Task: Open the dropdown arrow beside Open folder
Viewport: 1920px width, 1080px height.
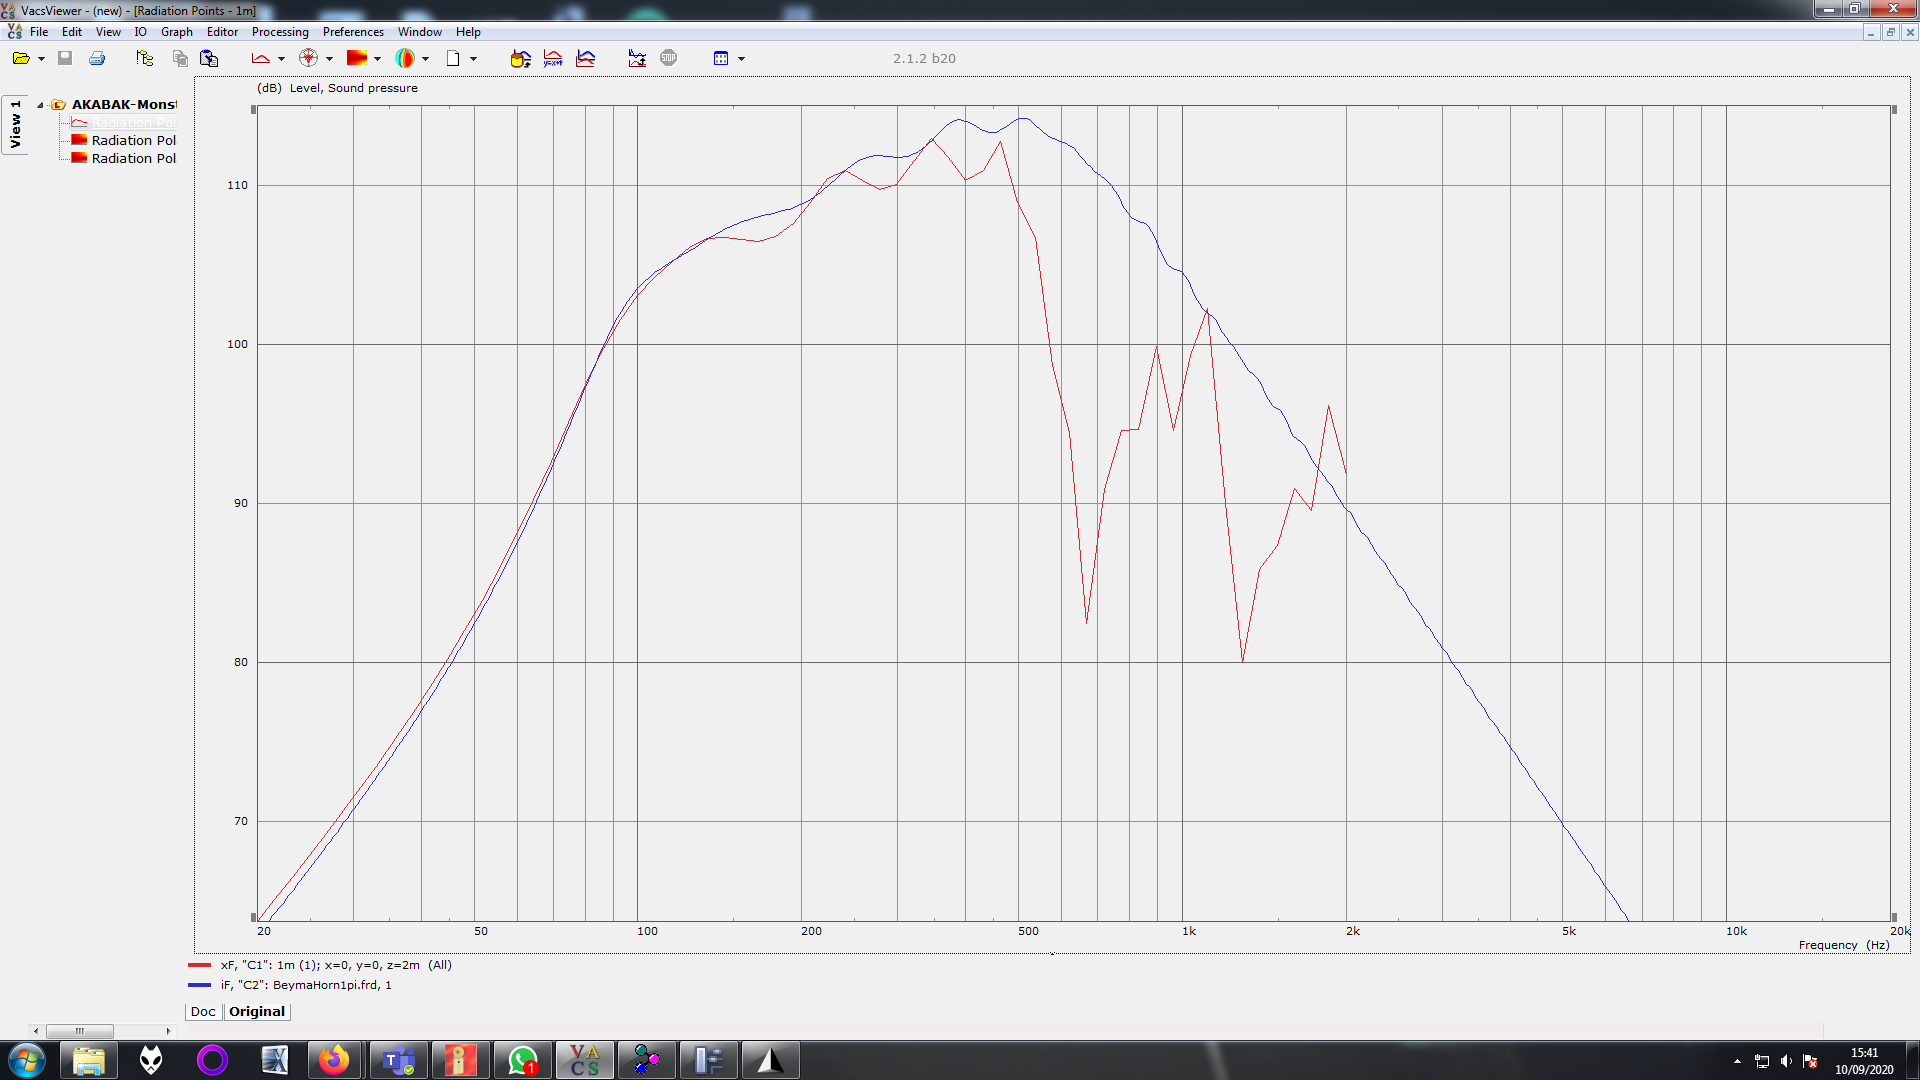Action: tap(41, 59)
